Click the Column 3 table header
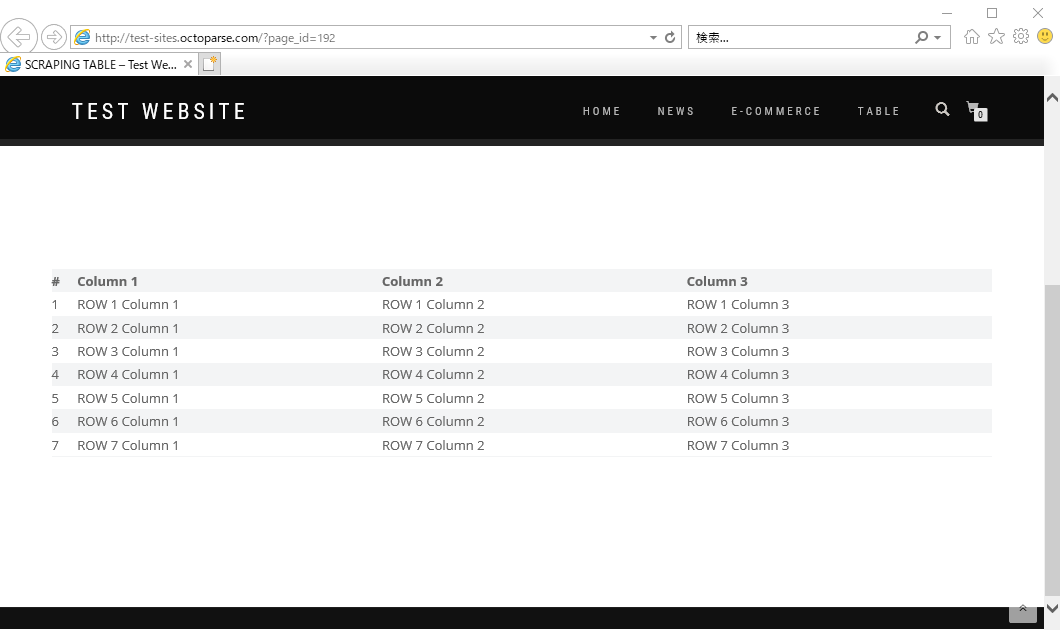1060x630 pixels. pos(717,281)
